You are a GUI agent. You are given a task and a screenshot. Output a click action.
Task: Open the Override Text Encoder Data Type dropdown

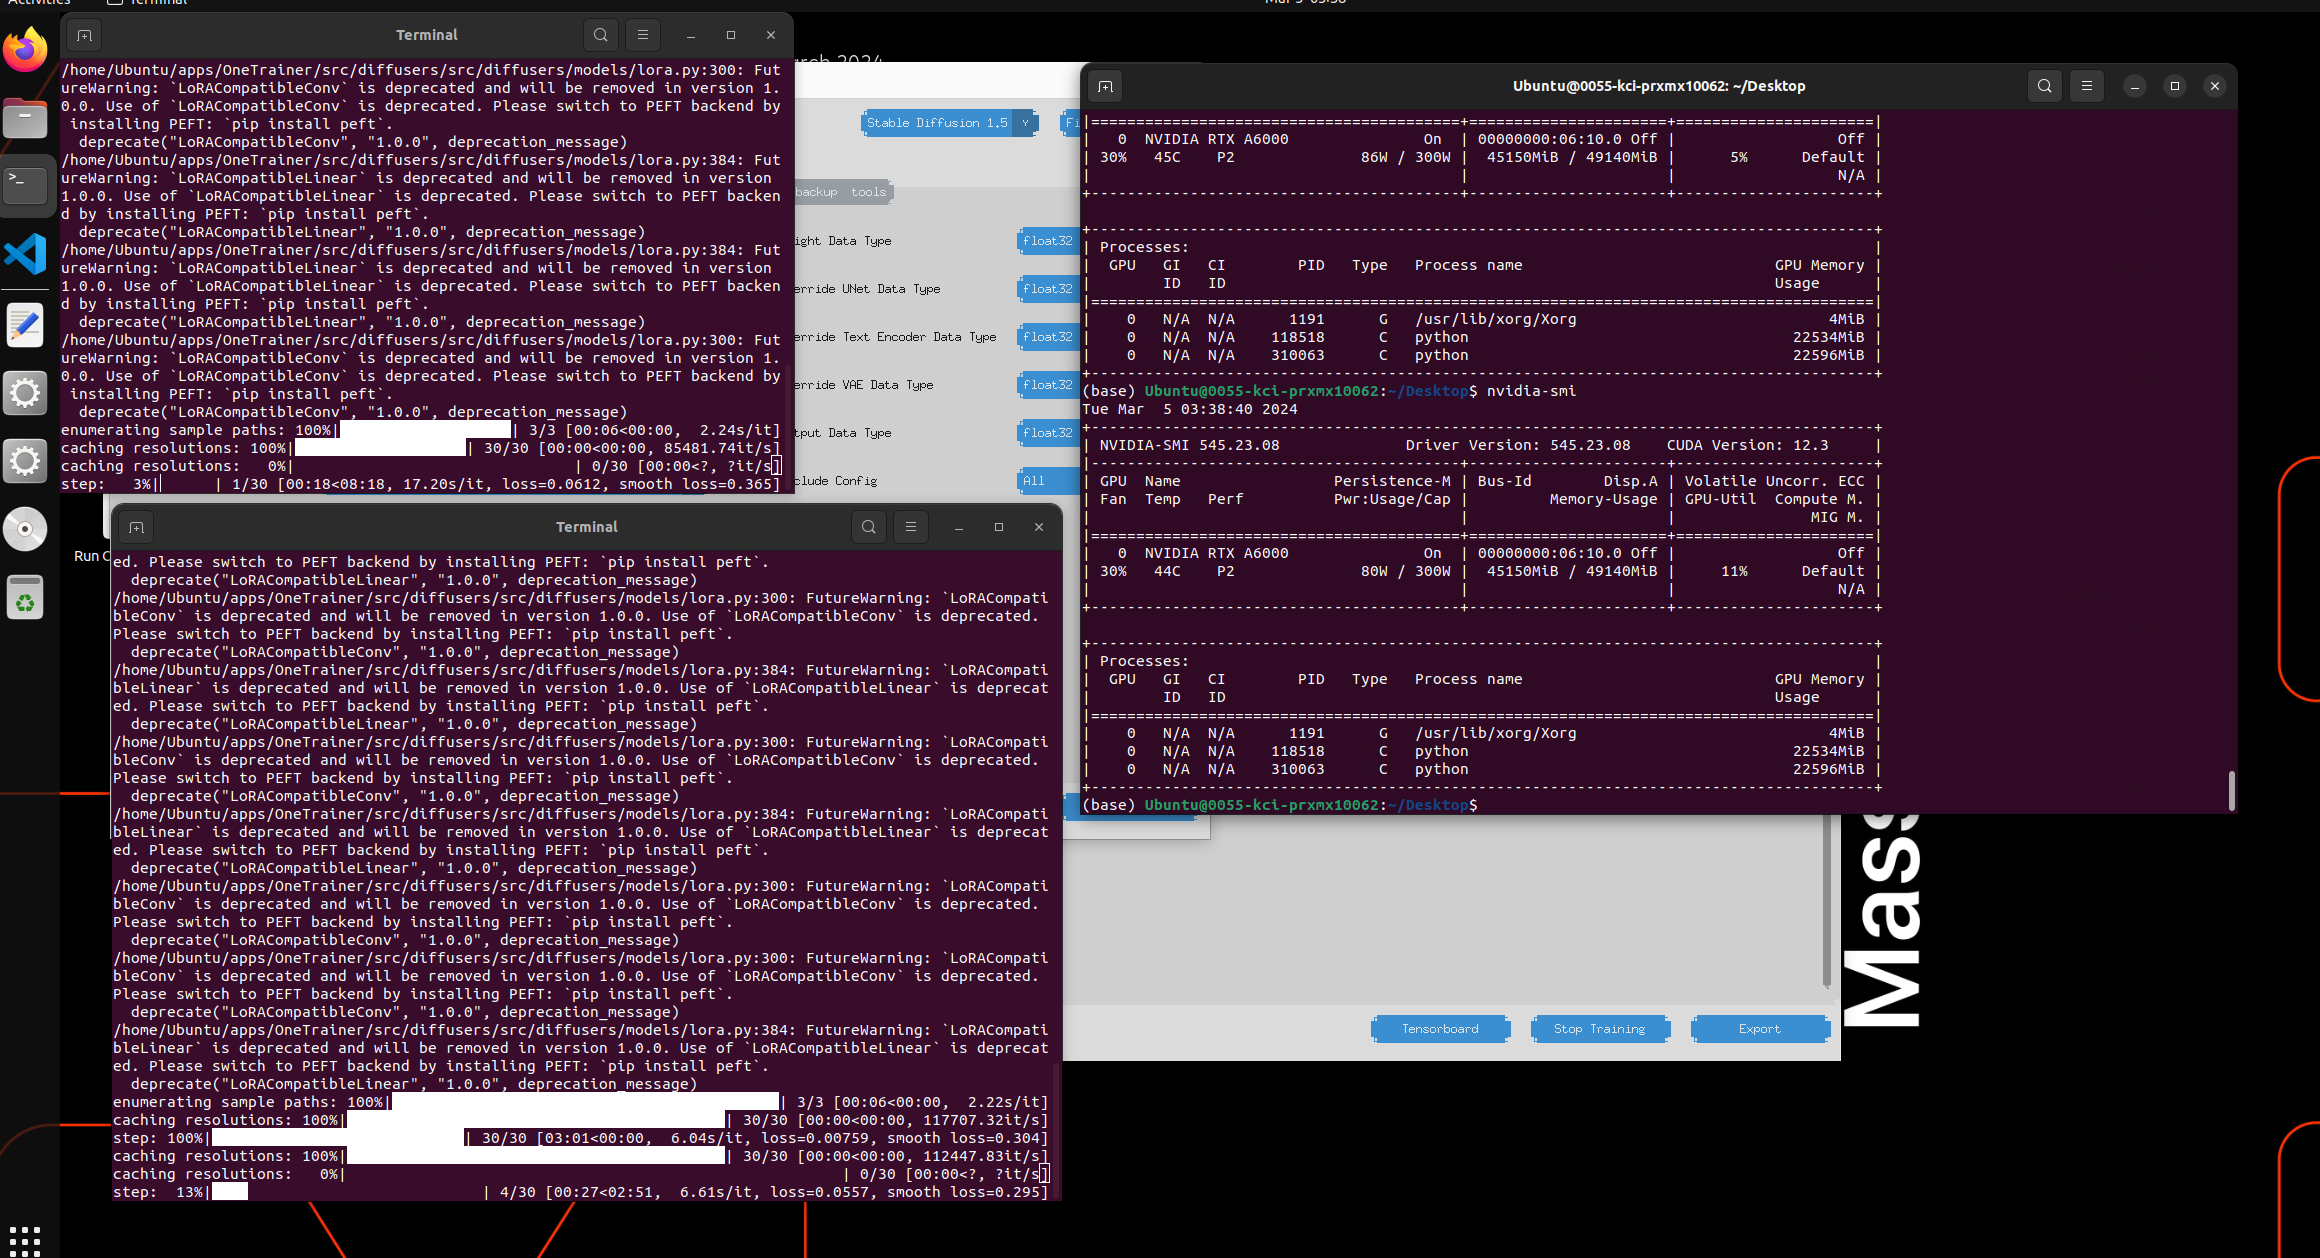coord(1047,337)
